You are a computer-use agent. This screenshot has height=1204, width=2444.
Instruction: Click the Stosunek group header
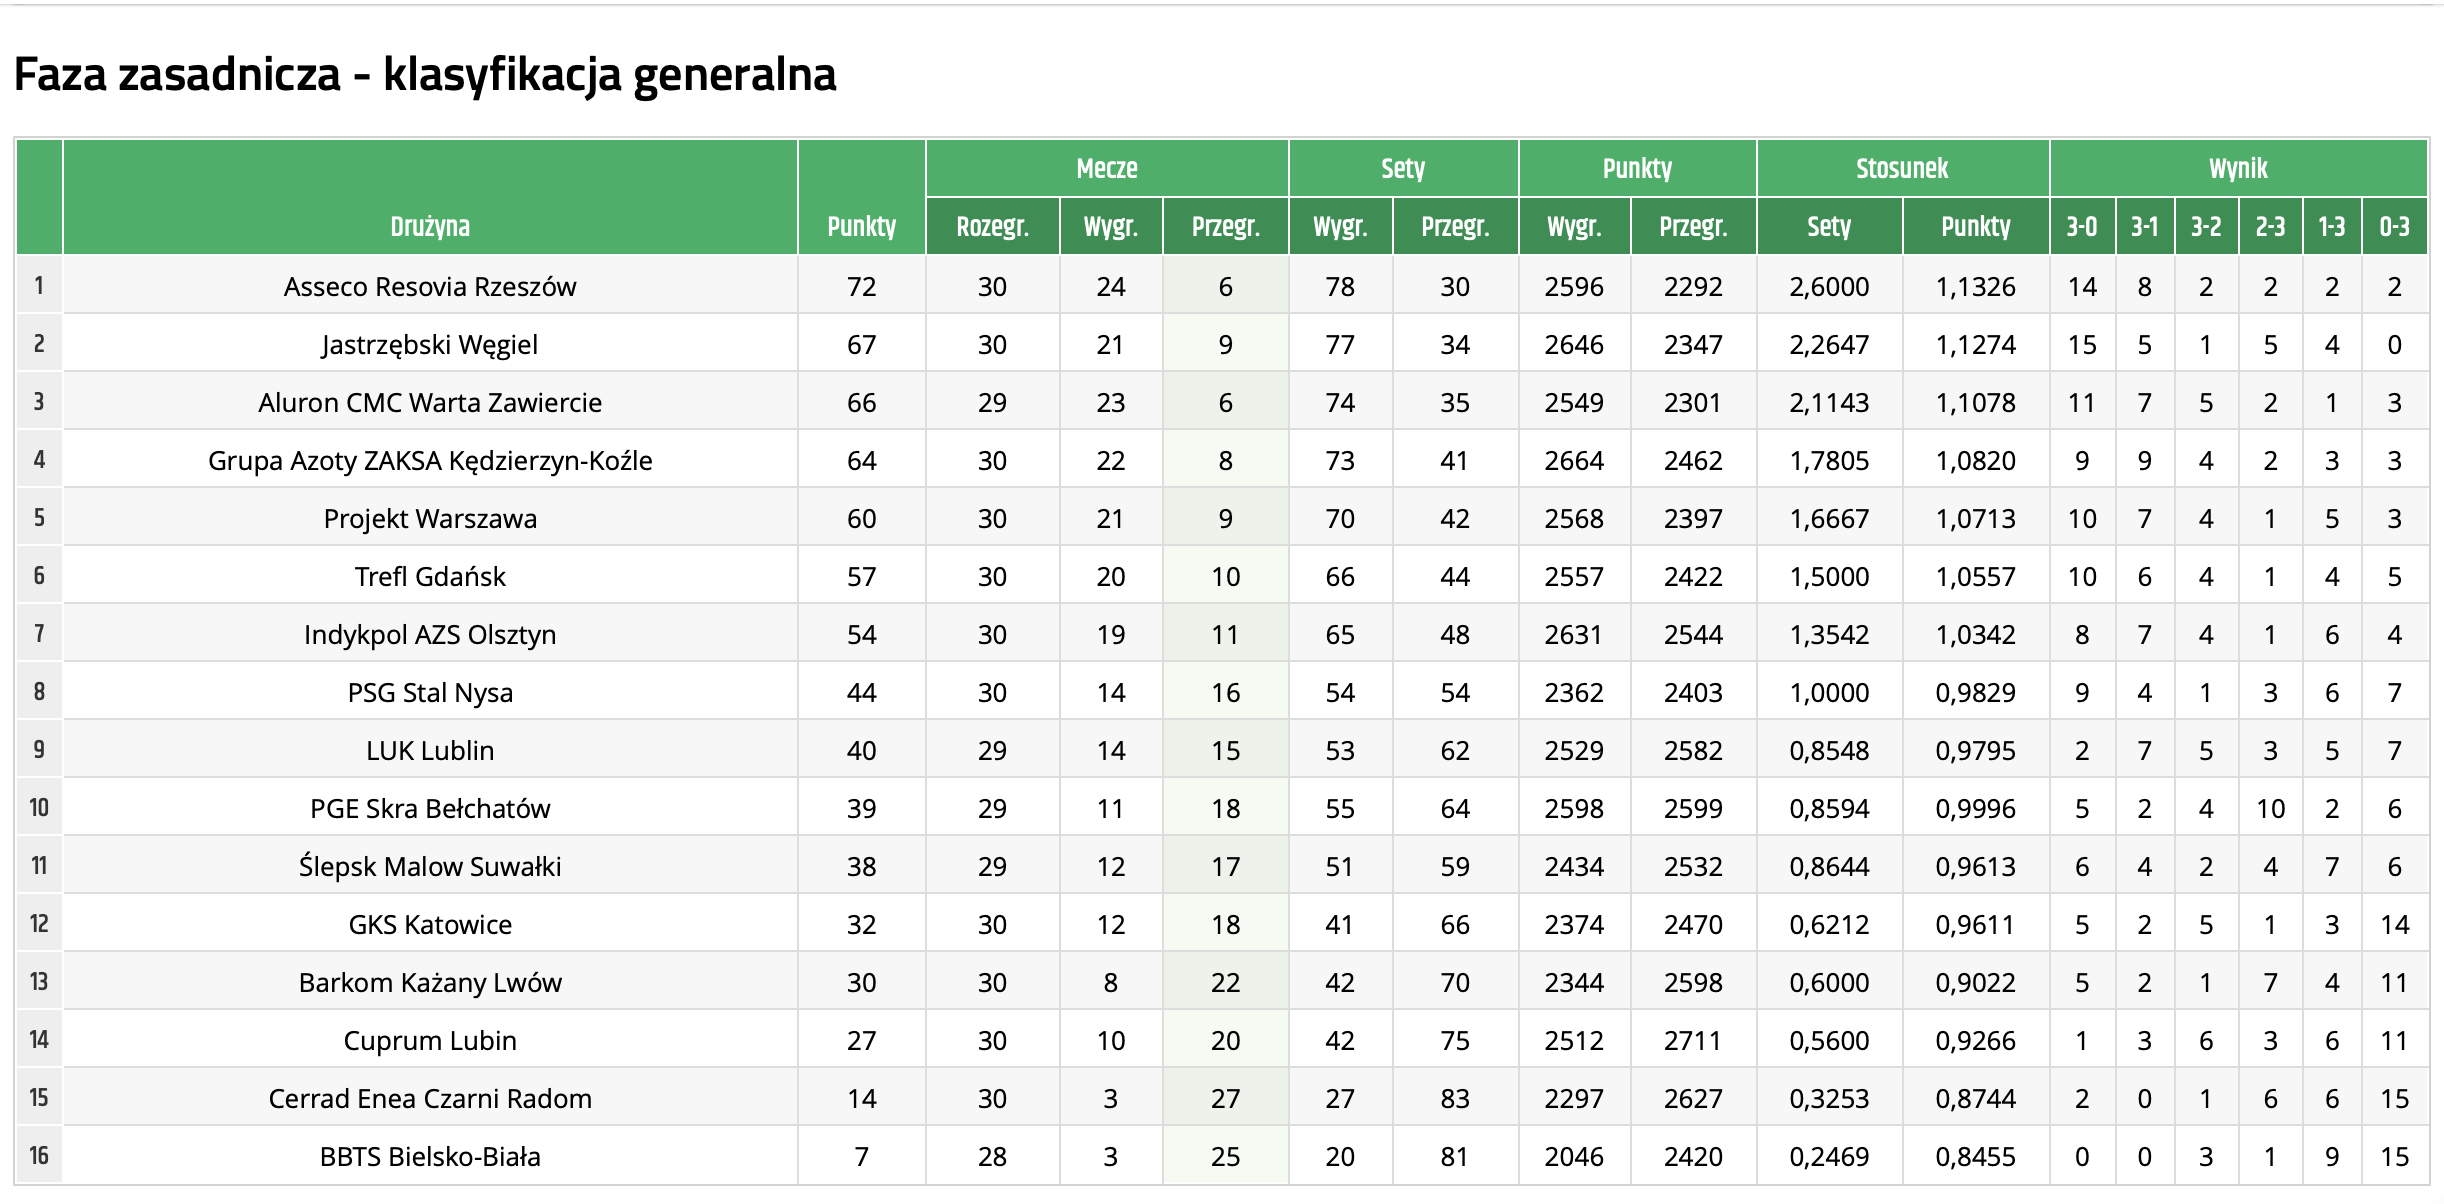pyautogui.click(x=1902, y=168)
